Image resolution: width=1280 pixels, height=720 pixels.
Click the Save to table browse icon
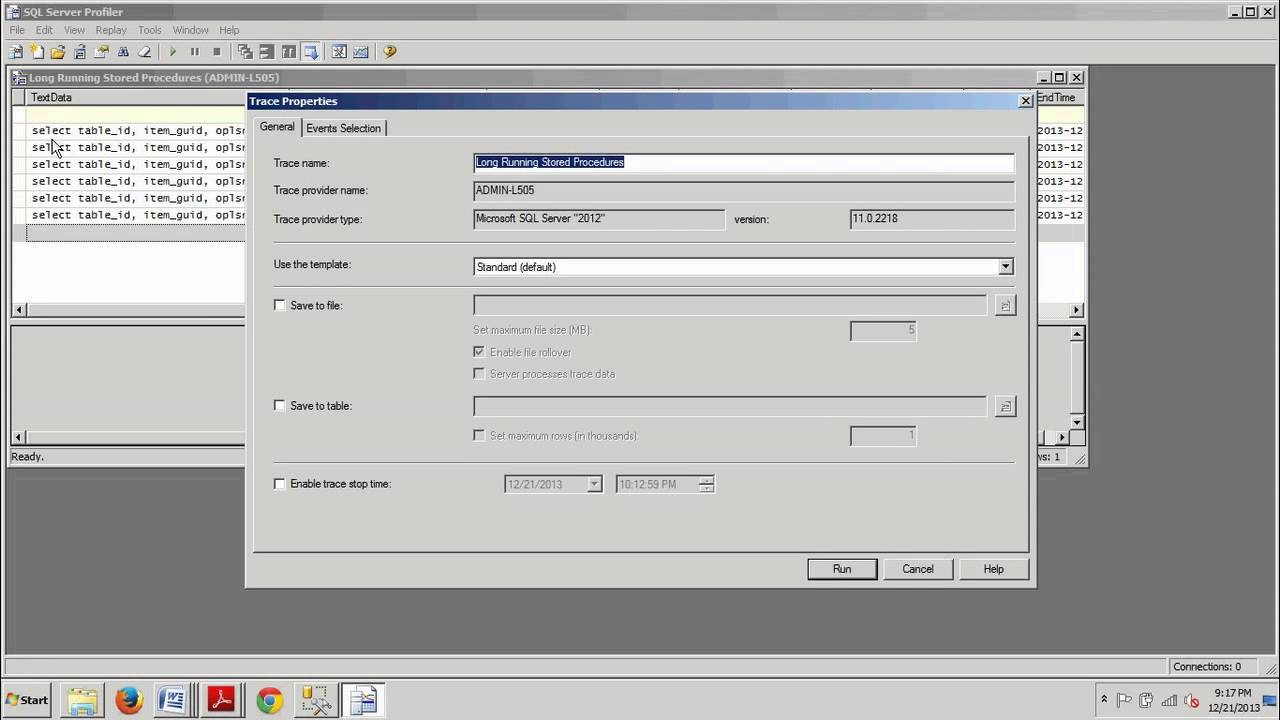1005,406
